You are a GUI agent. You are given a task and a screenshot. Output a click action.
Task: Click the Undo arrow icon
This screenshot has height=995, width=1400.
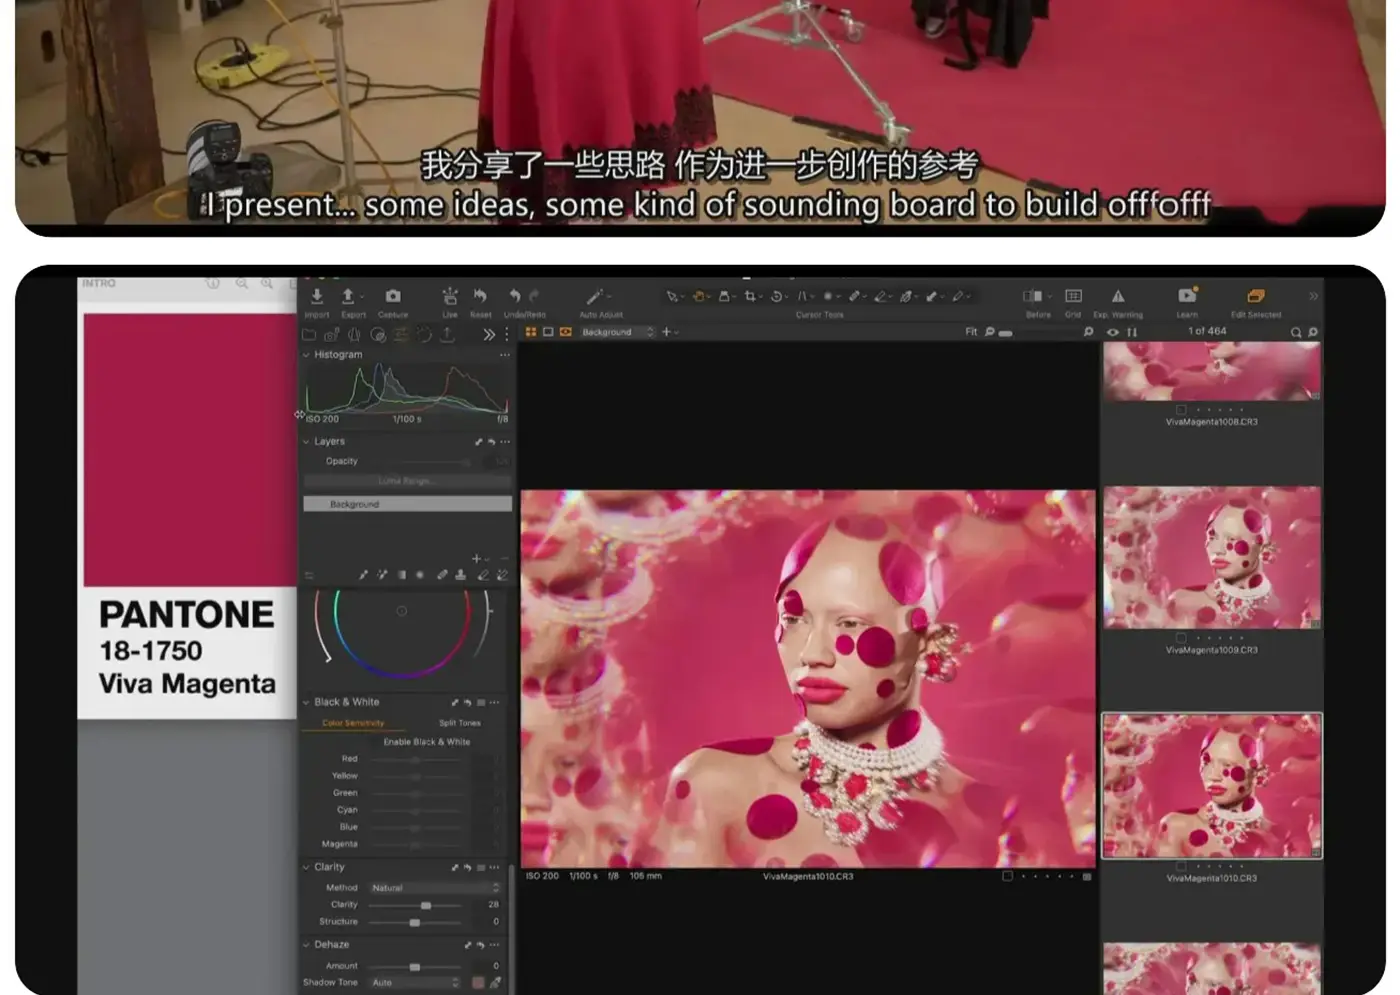tap(514, 296)
